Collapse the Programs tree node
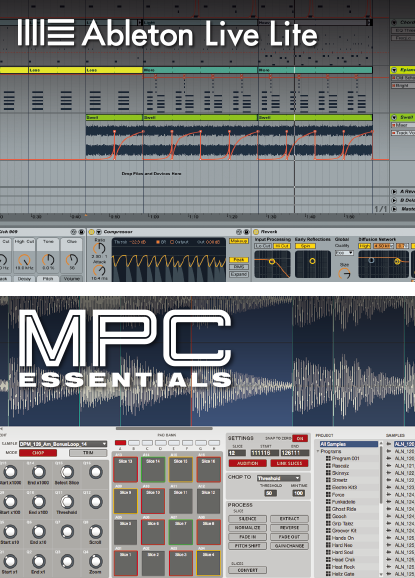Viewport: 415px width, 578px height. point(318,451)
